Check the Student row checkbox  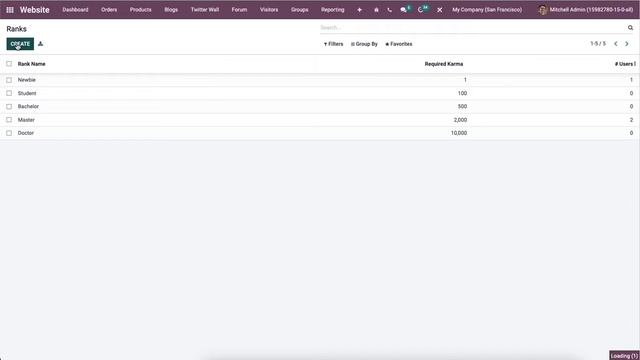pyautogui.click(x=9, y=93)
